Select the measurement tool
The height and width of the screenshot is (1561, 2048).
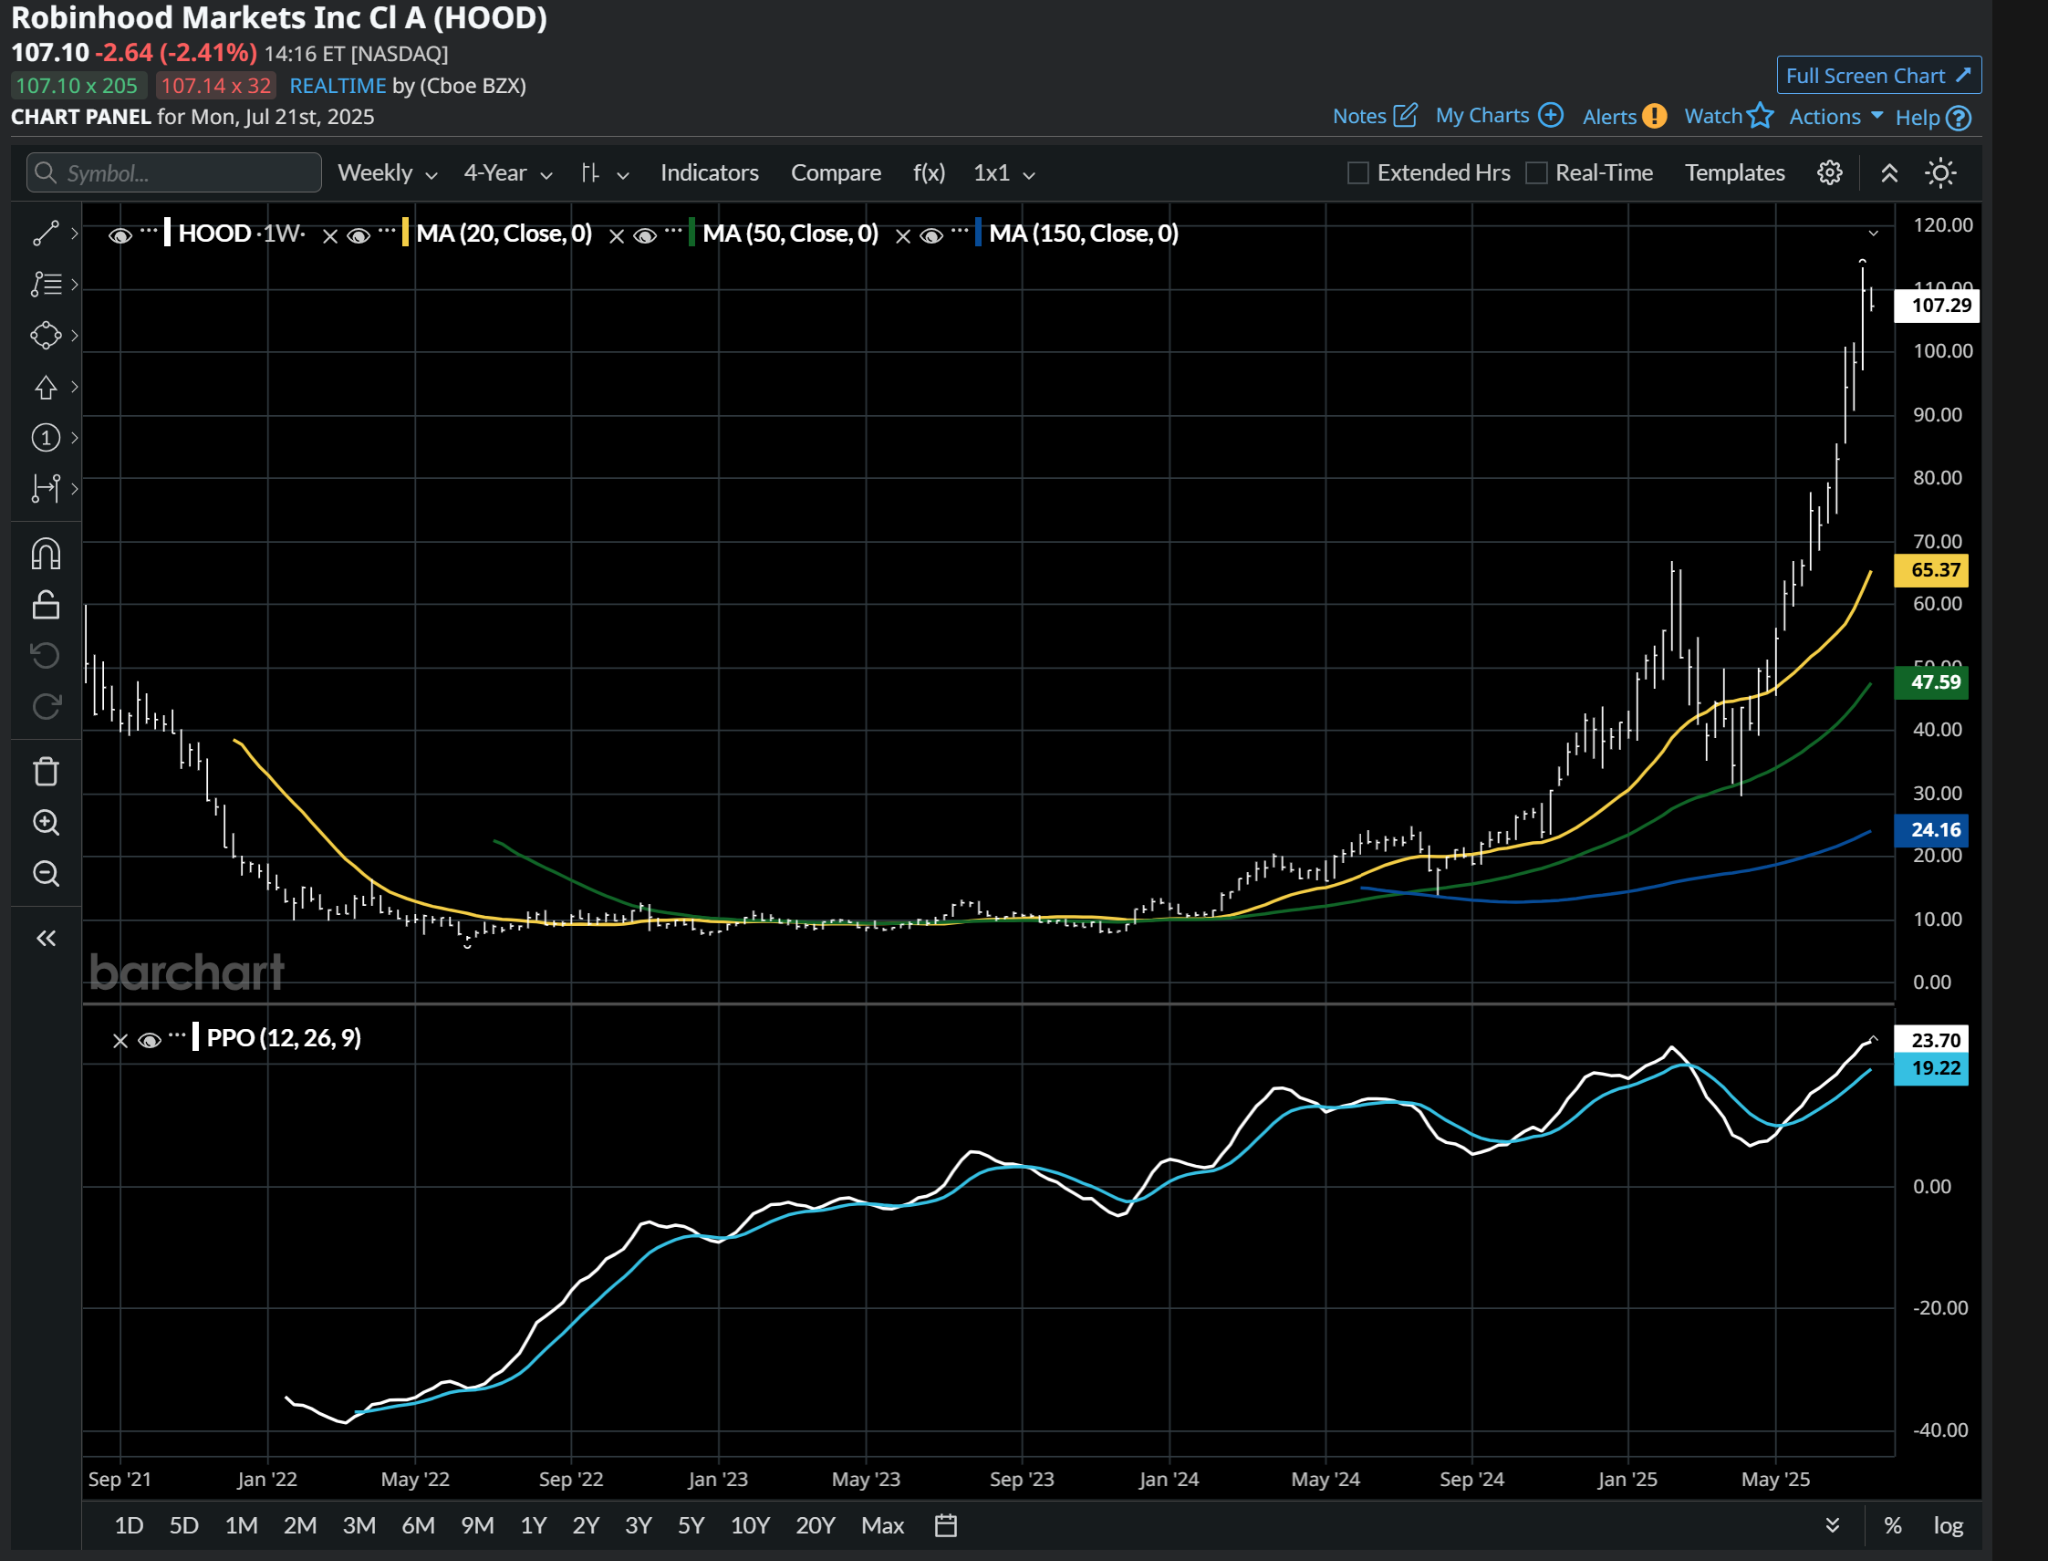(46, 488)
